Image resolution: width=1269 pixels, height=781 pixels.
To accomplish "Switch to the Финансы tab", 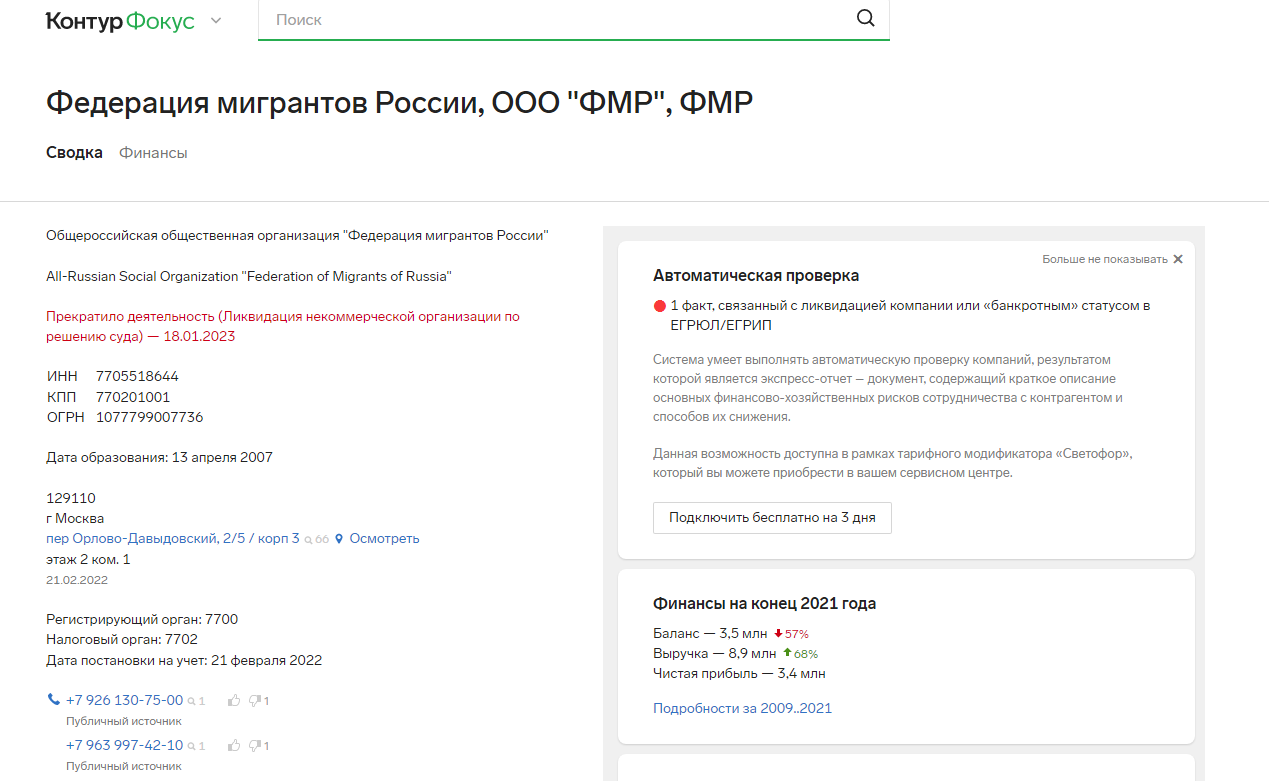I will pyautogui.click(x=153, y=153).
